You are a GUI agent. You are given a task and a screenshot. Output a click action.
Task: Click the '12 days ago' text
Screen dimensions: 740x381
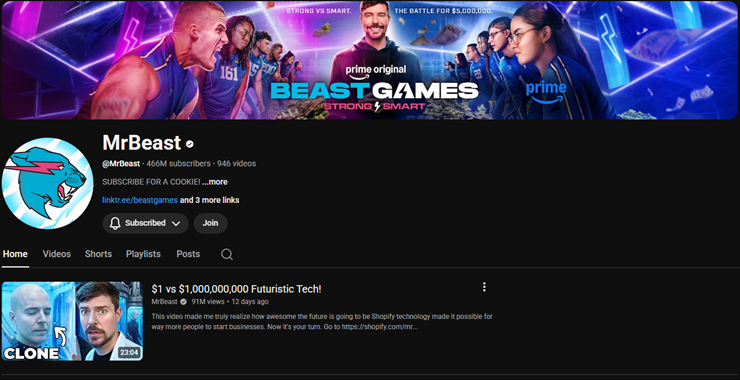[x=250, y=302]
